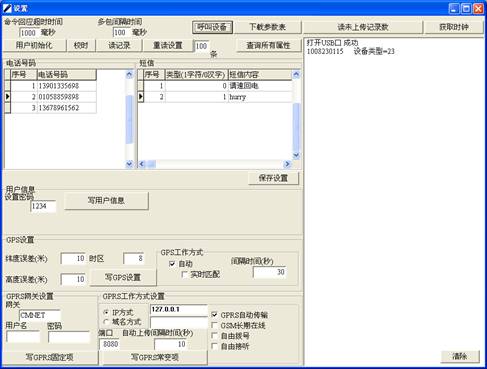Click the 获取时钟 button
487x369 pixels.
click(454, 27)
